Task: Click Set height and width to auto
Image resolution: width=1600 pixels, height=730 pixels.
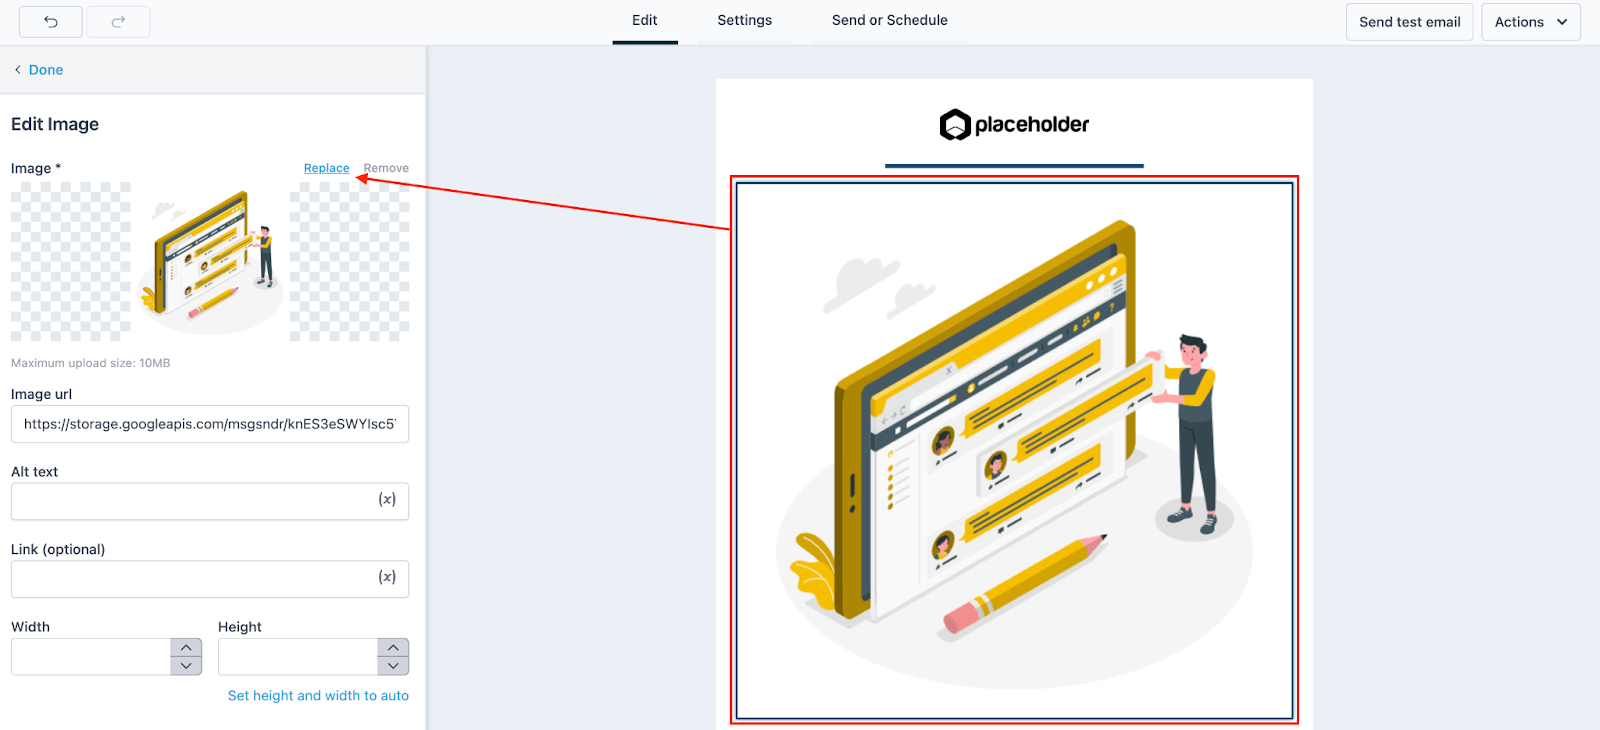Action: pos(318,696)
